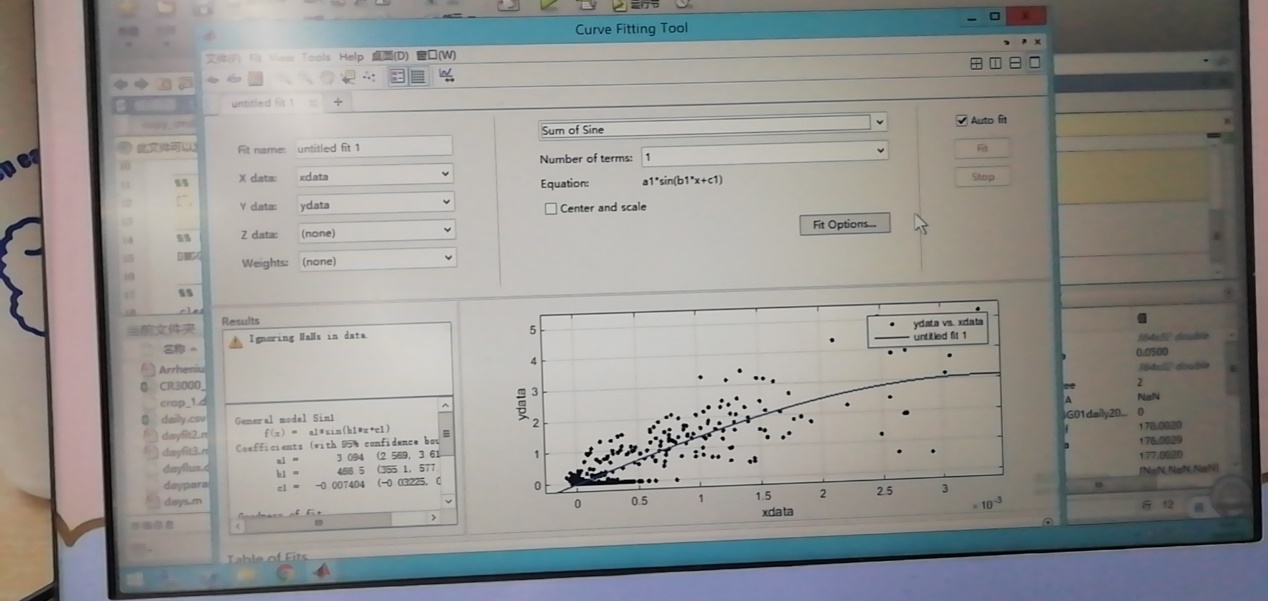Select CR3000 file in MATLAB folder panel
Image resolution: width=1268 pixels, height=601 pixels.
click(x=182, y=385)
